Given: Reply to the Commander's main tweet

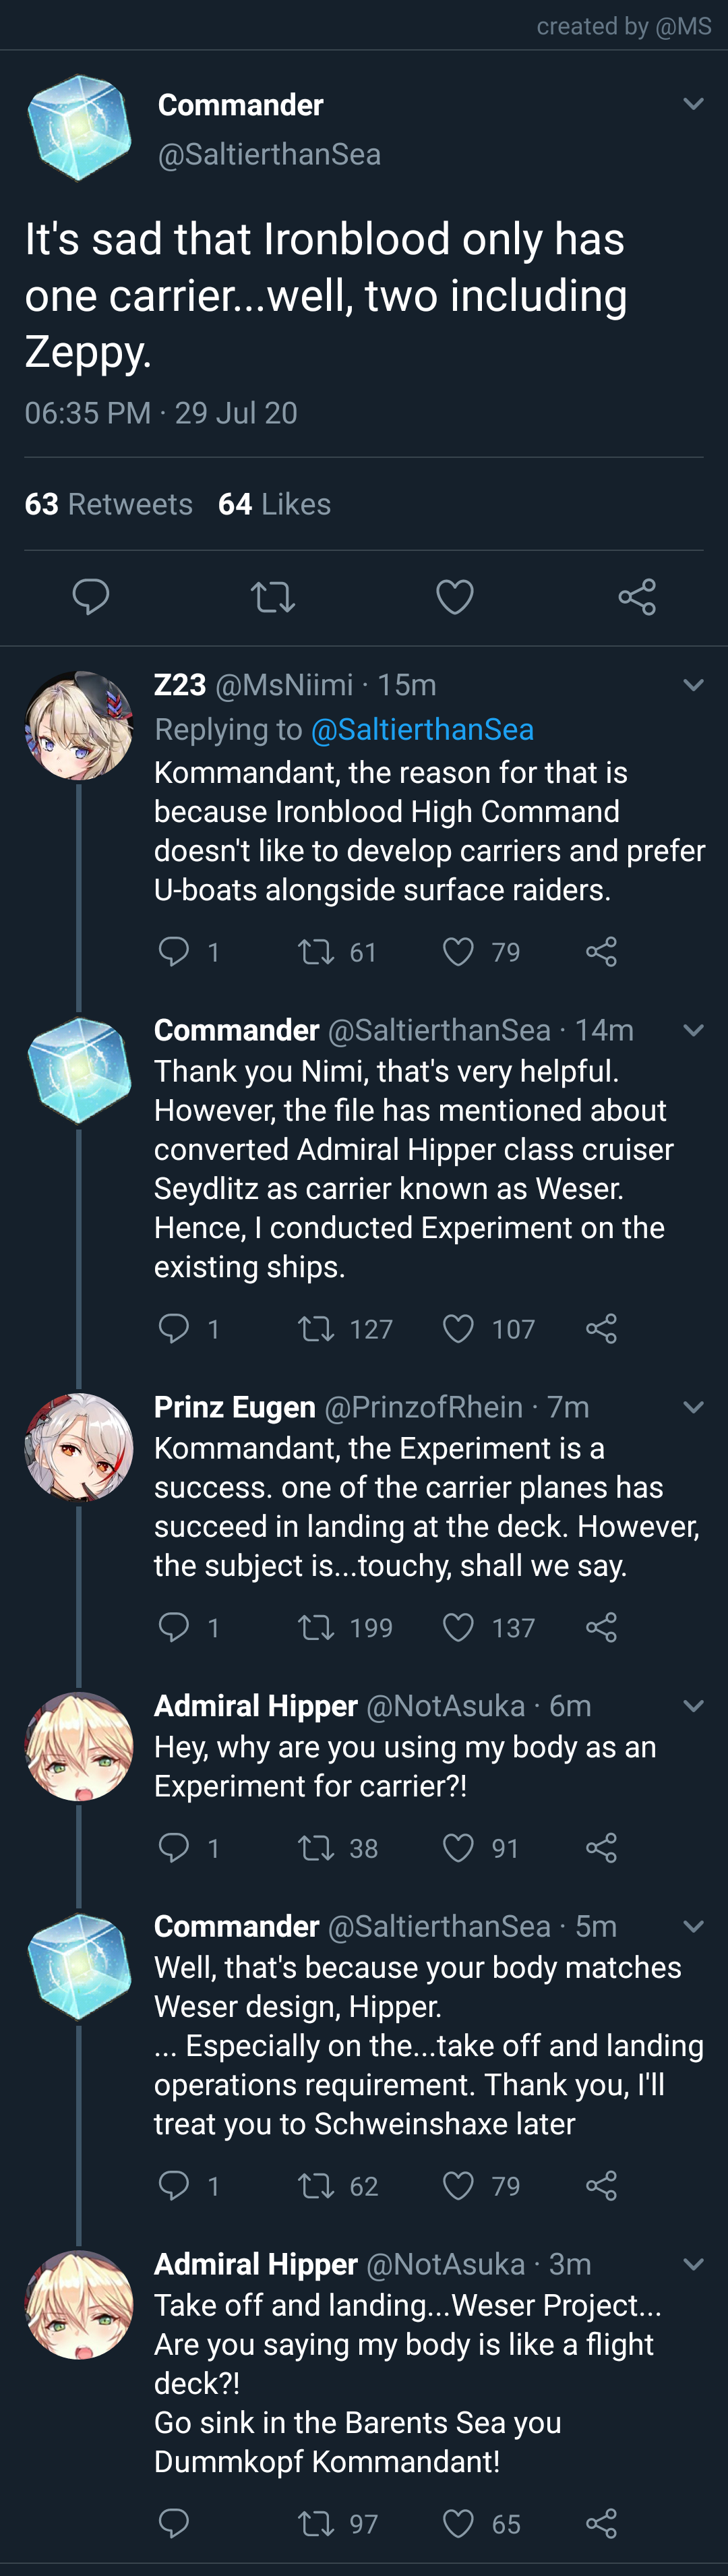Looking at the screenshot, I should pos(91,597).
